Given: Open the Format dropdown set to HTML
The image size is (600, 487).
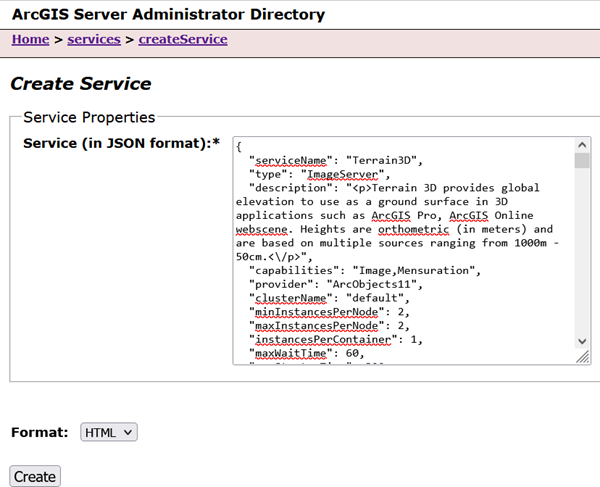Looking at the screenshot, I should coord(109,432).
